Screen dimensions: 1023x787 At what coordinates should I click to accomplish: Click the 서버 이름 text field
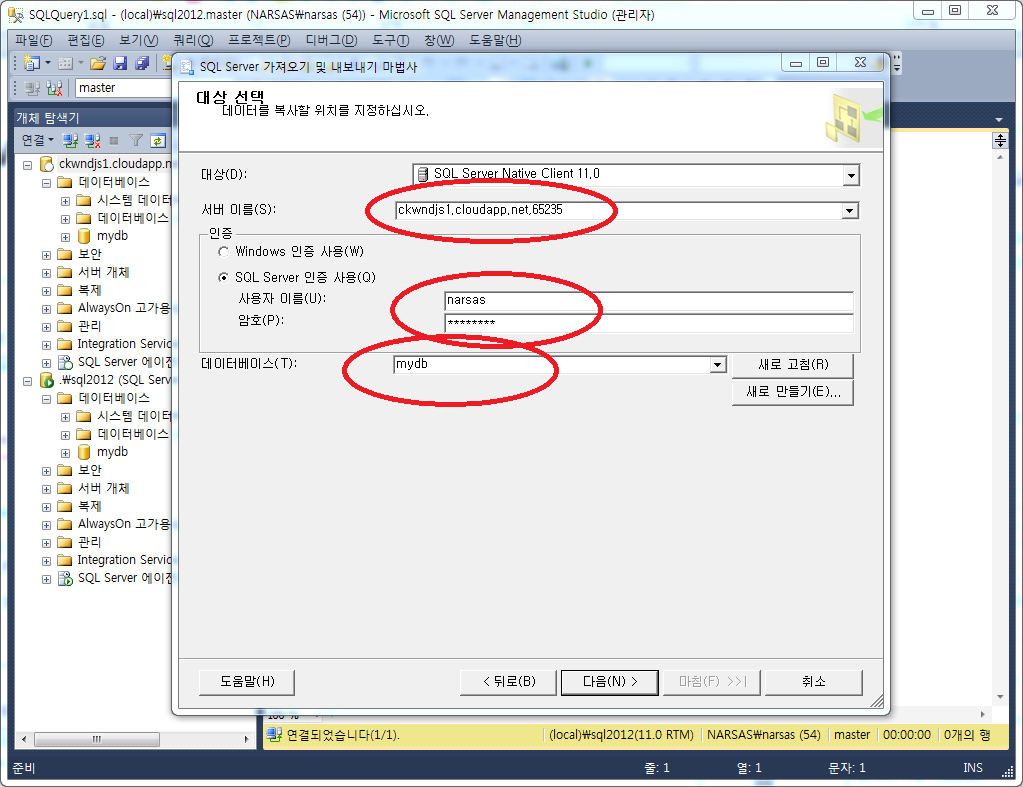click(x=618, y=210)
